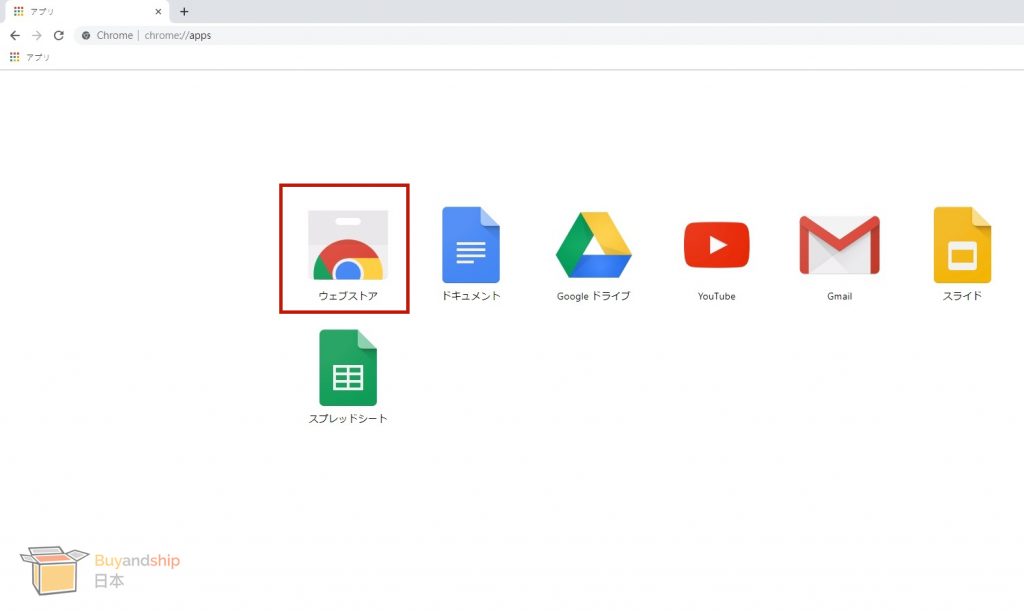Close the アプリ tab
The image size is (1024, 614).
coord(158,12)
